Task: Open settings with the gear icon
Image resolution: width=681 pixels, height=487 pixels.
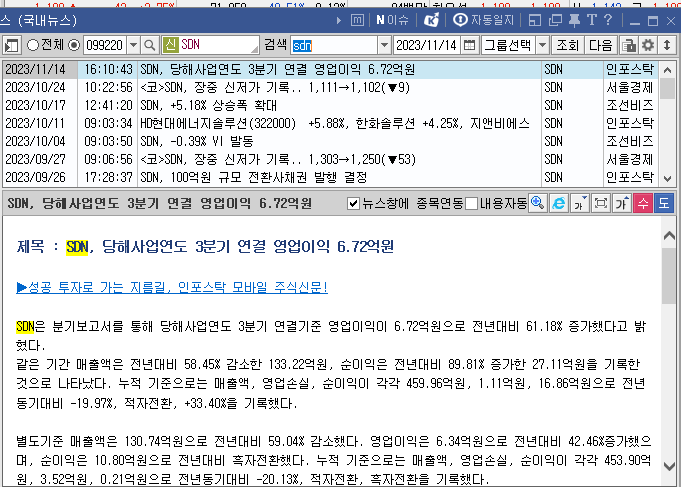Action: pyautogui.click(x=648, y=45)
